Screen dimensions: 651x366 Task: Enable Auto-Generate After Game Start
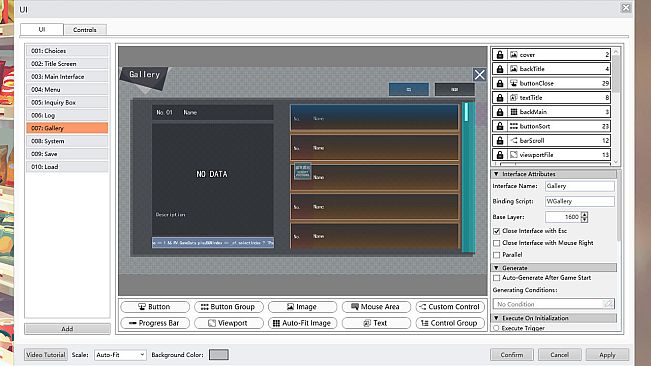[x=497, y=278]
